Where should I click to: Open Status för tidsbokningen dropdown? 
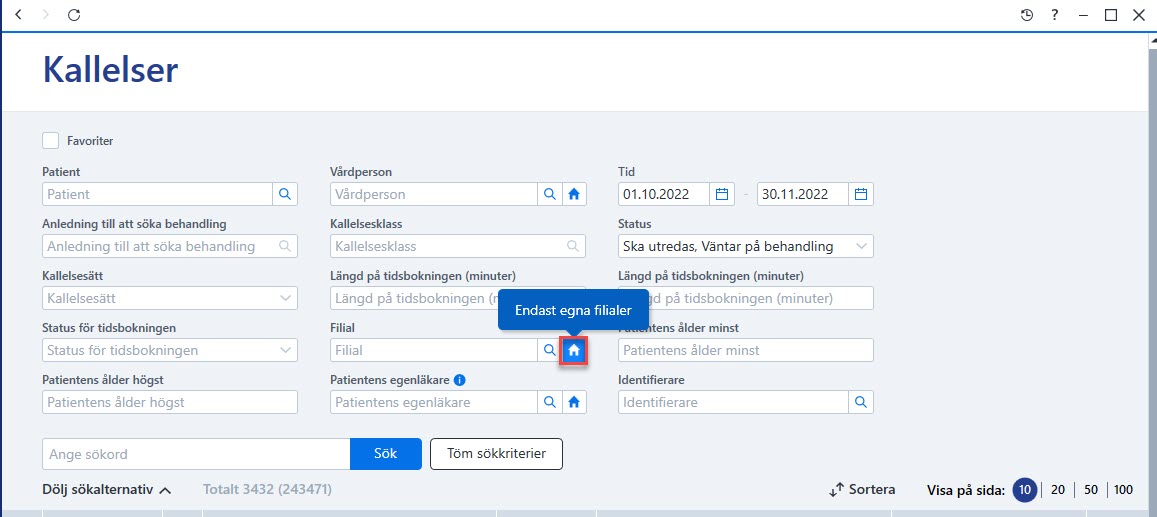[x=170, y=350]
